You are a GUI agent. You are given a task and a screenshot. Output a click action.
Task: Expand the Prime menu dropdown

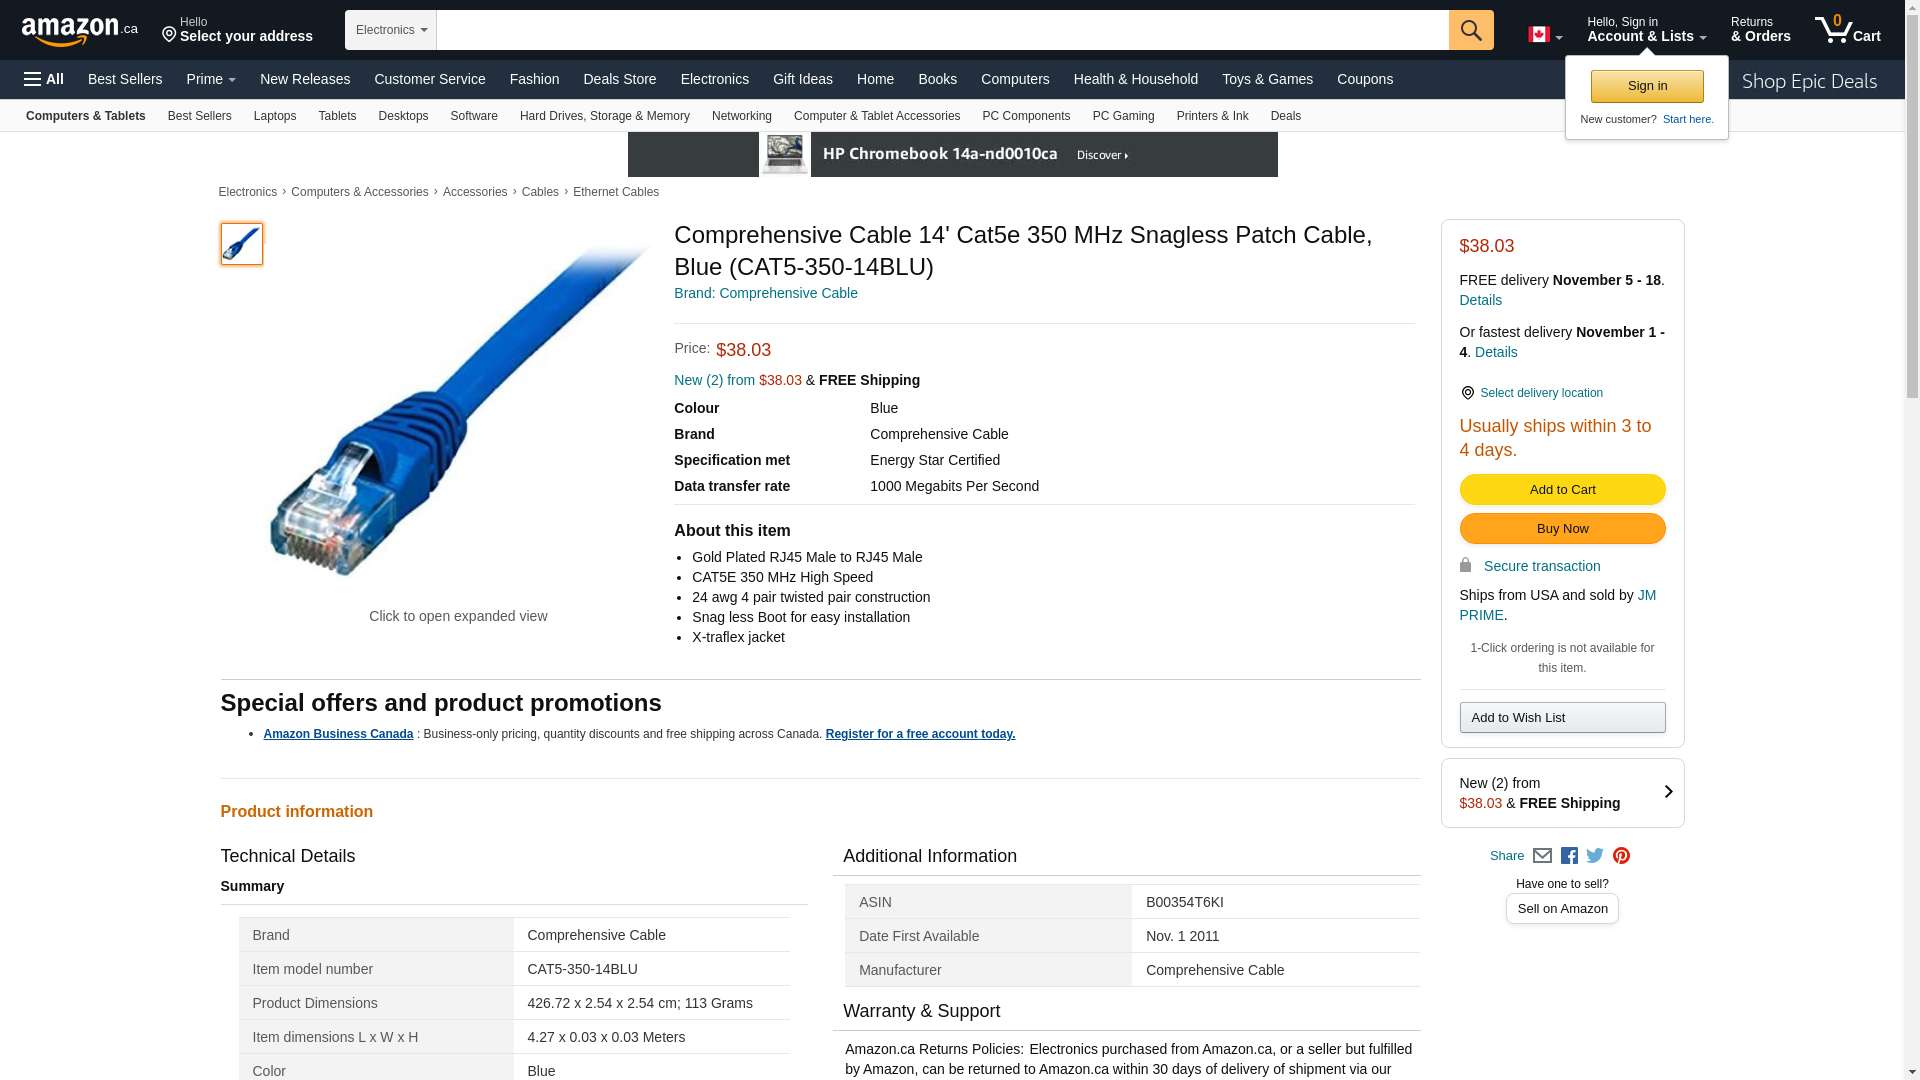point(211,79)
